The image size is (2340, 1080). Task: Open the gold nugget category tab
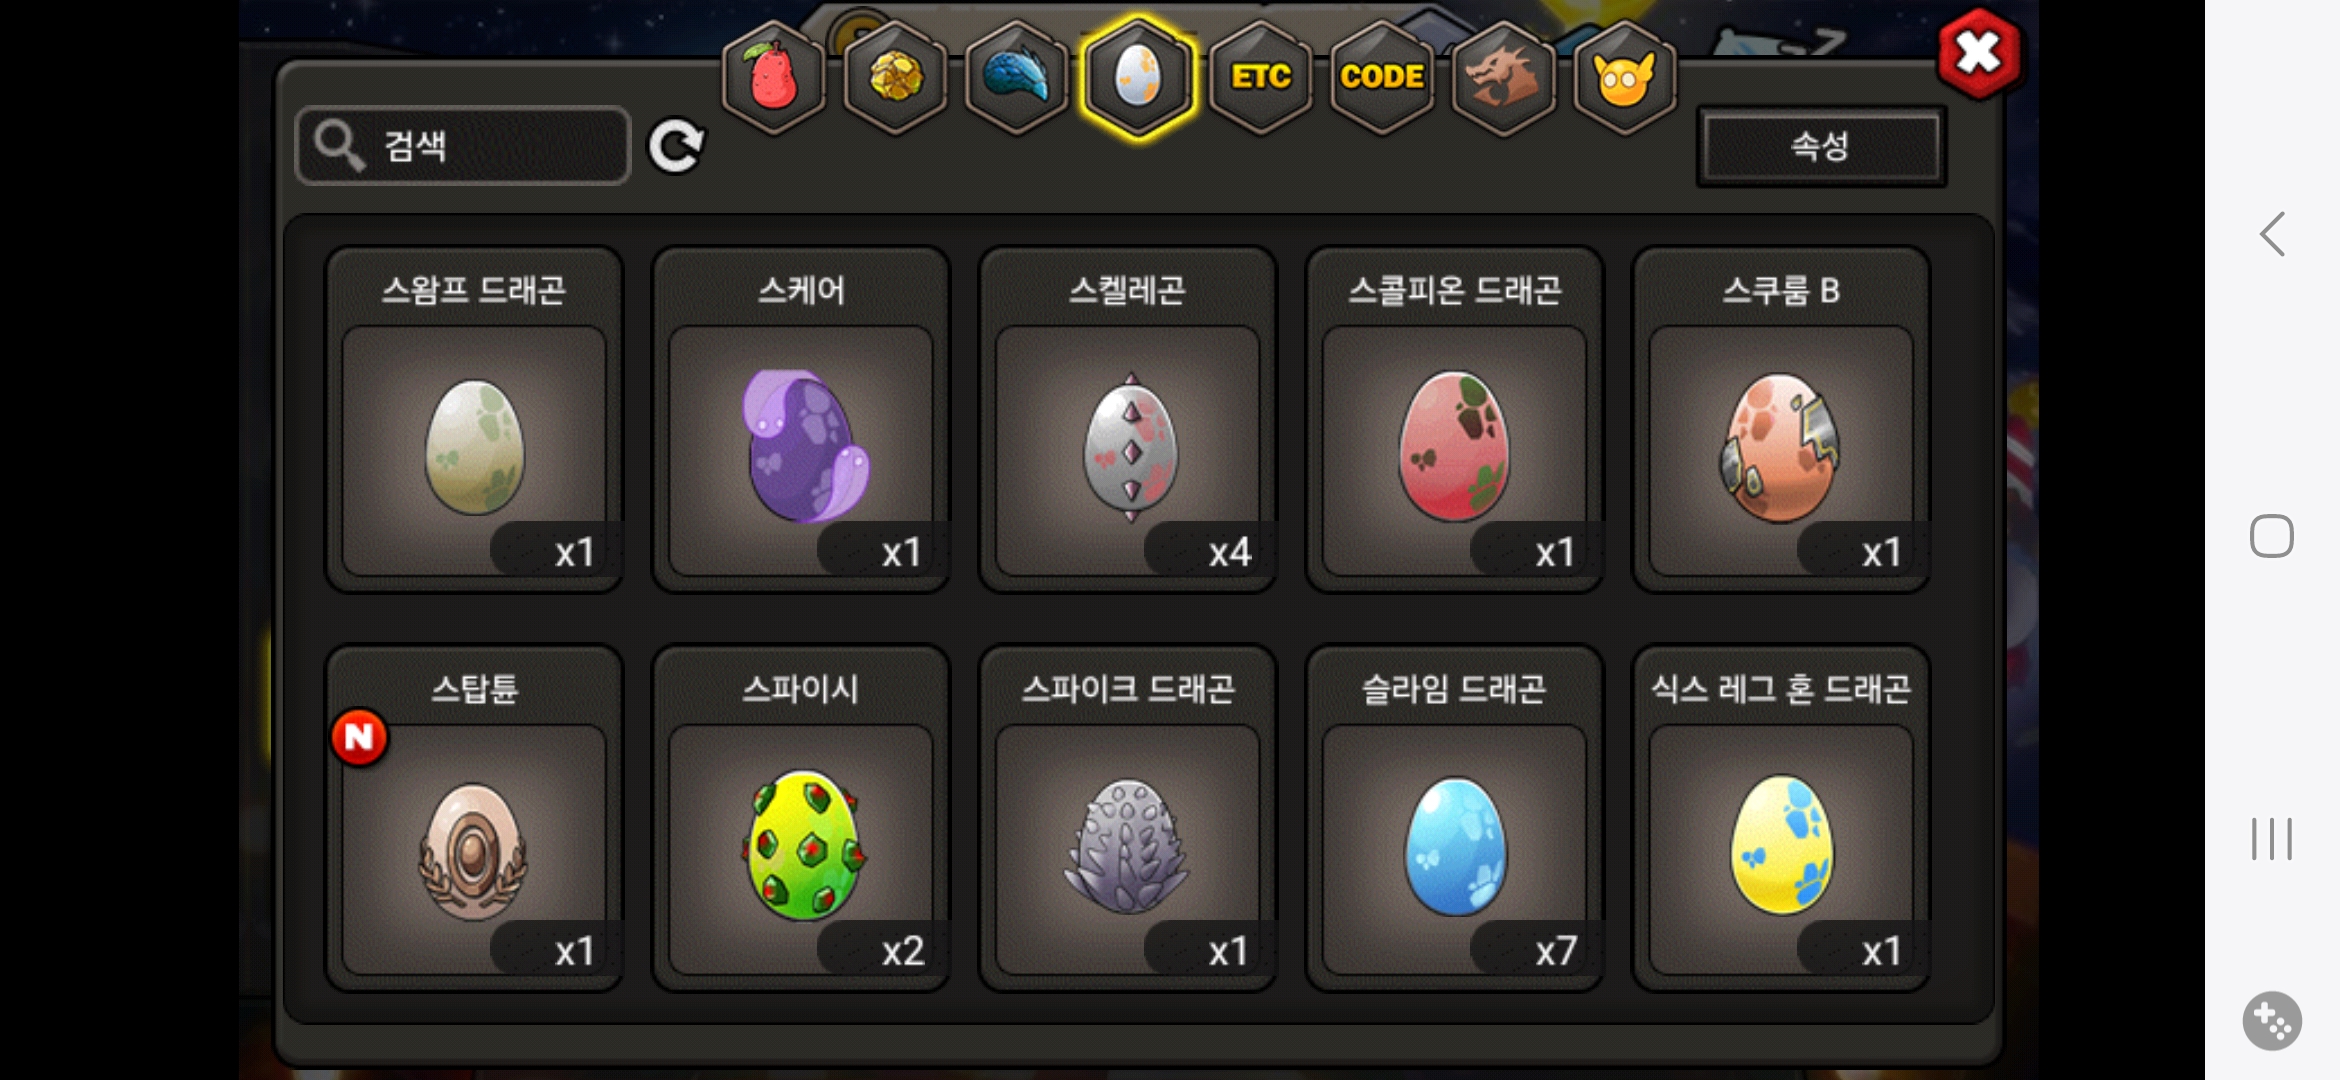pos(895,78)
